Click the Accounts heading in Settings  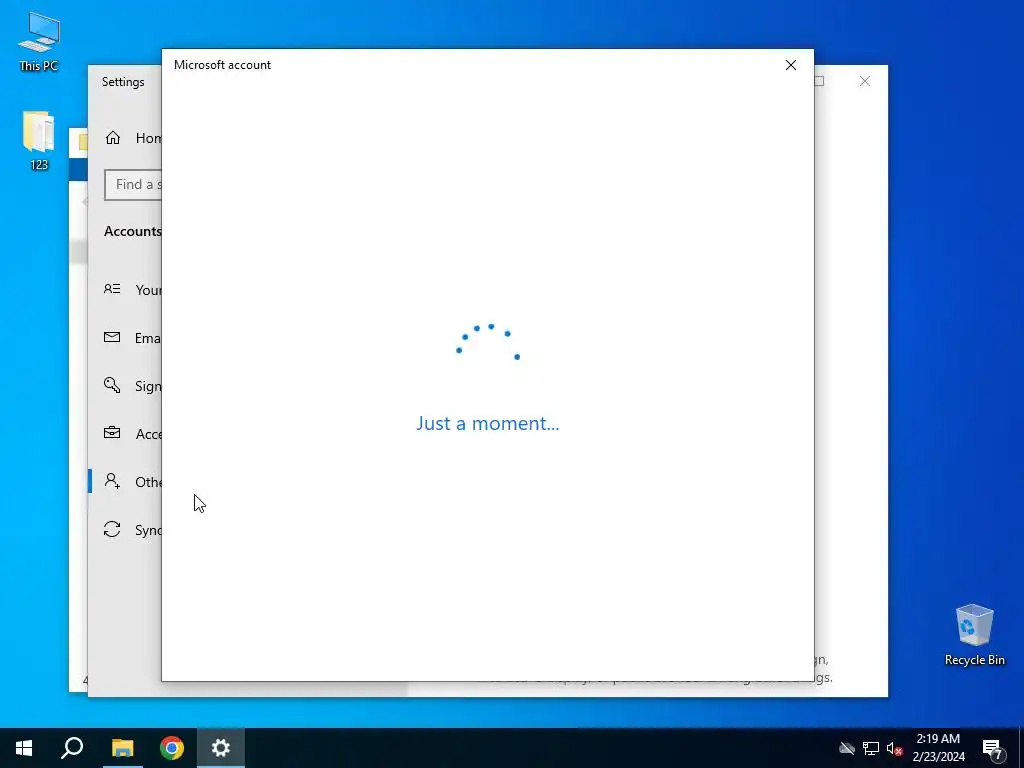(x=133, y=231)
